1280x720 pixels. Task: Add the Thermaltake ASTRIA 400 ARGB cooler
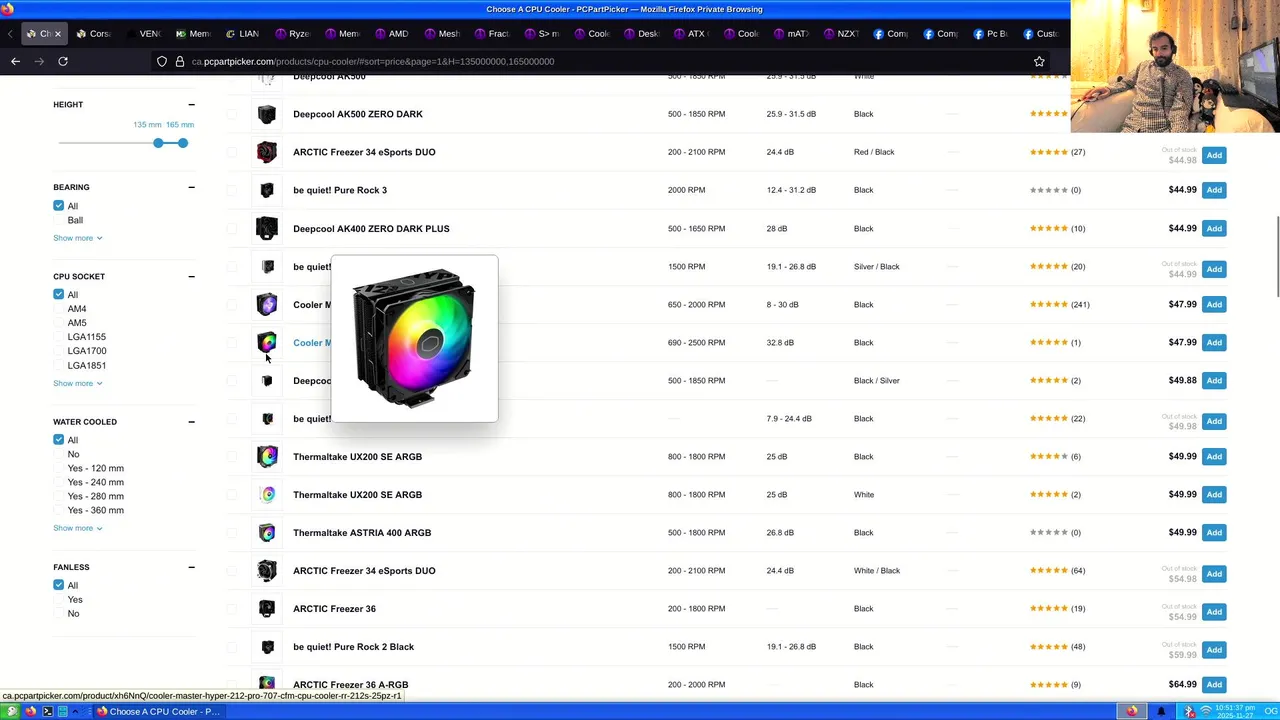[x=1214, y=533]
